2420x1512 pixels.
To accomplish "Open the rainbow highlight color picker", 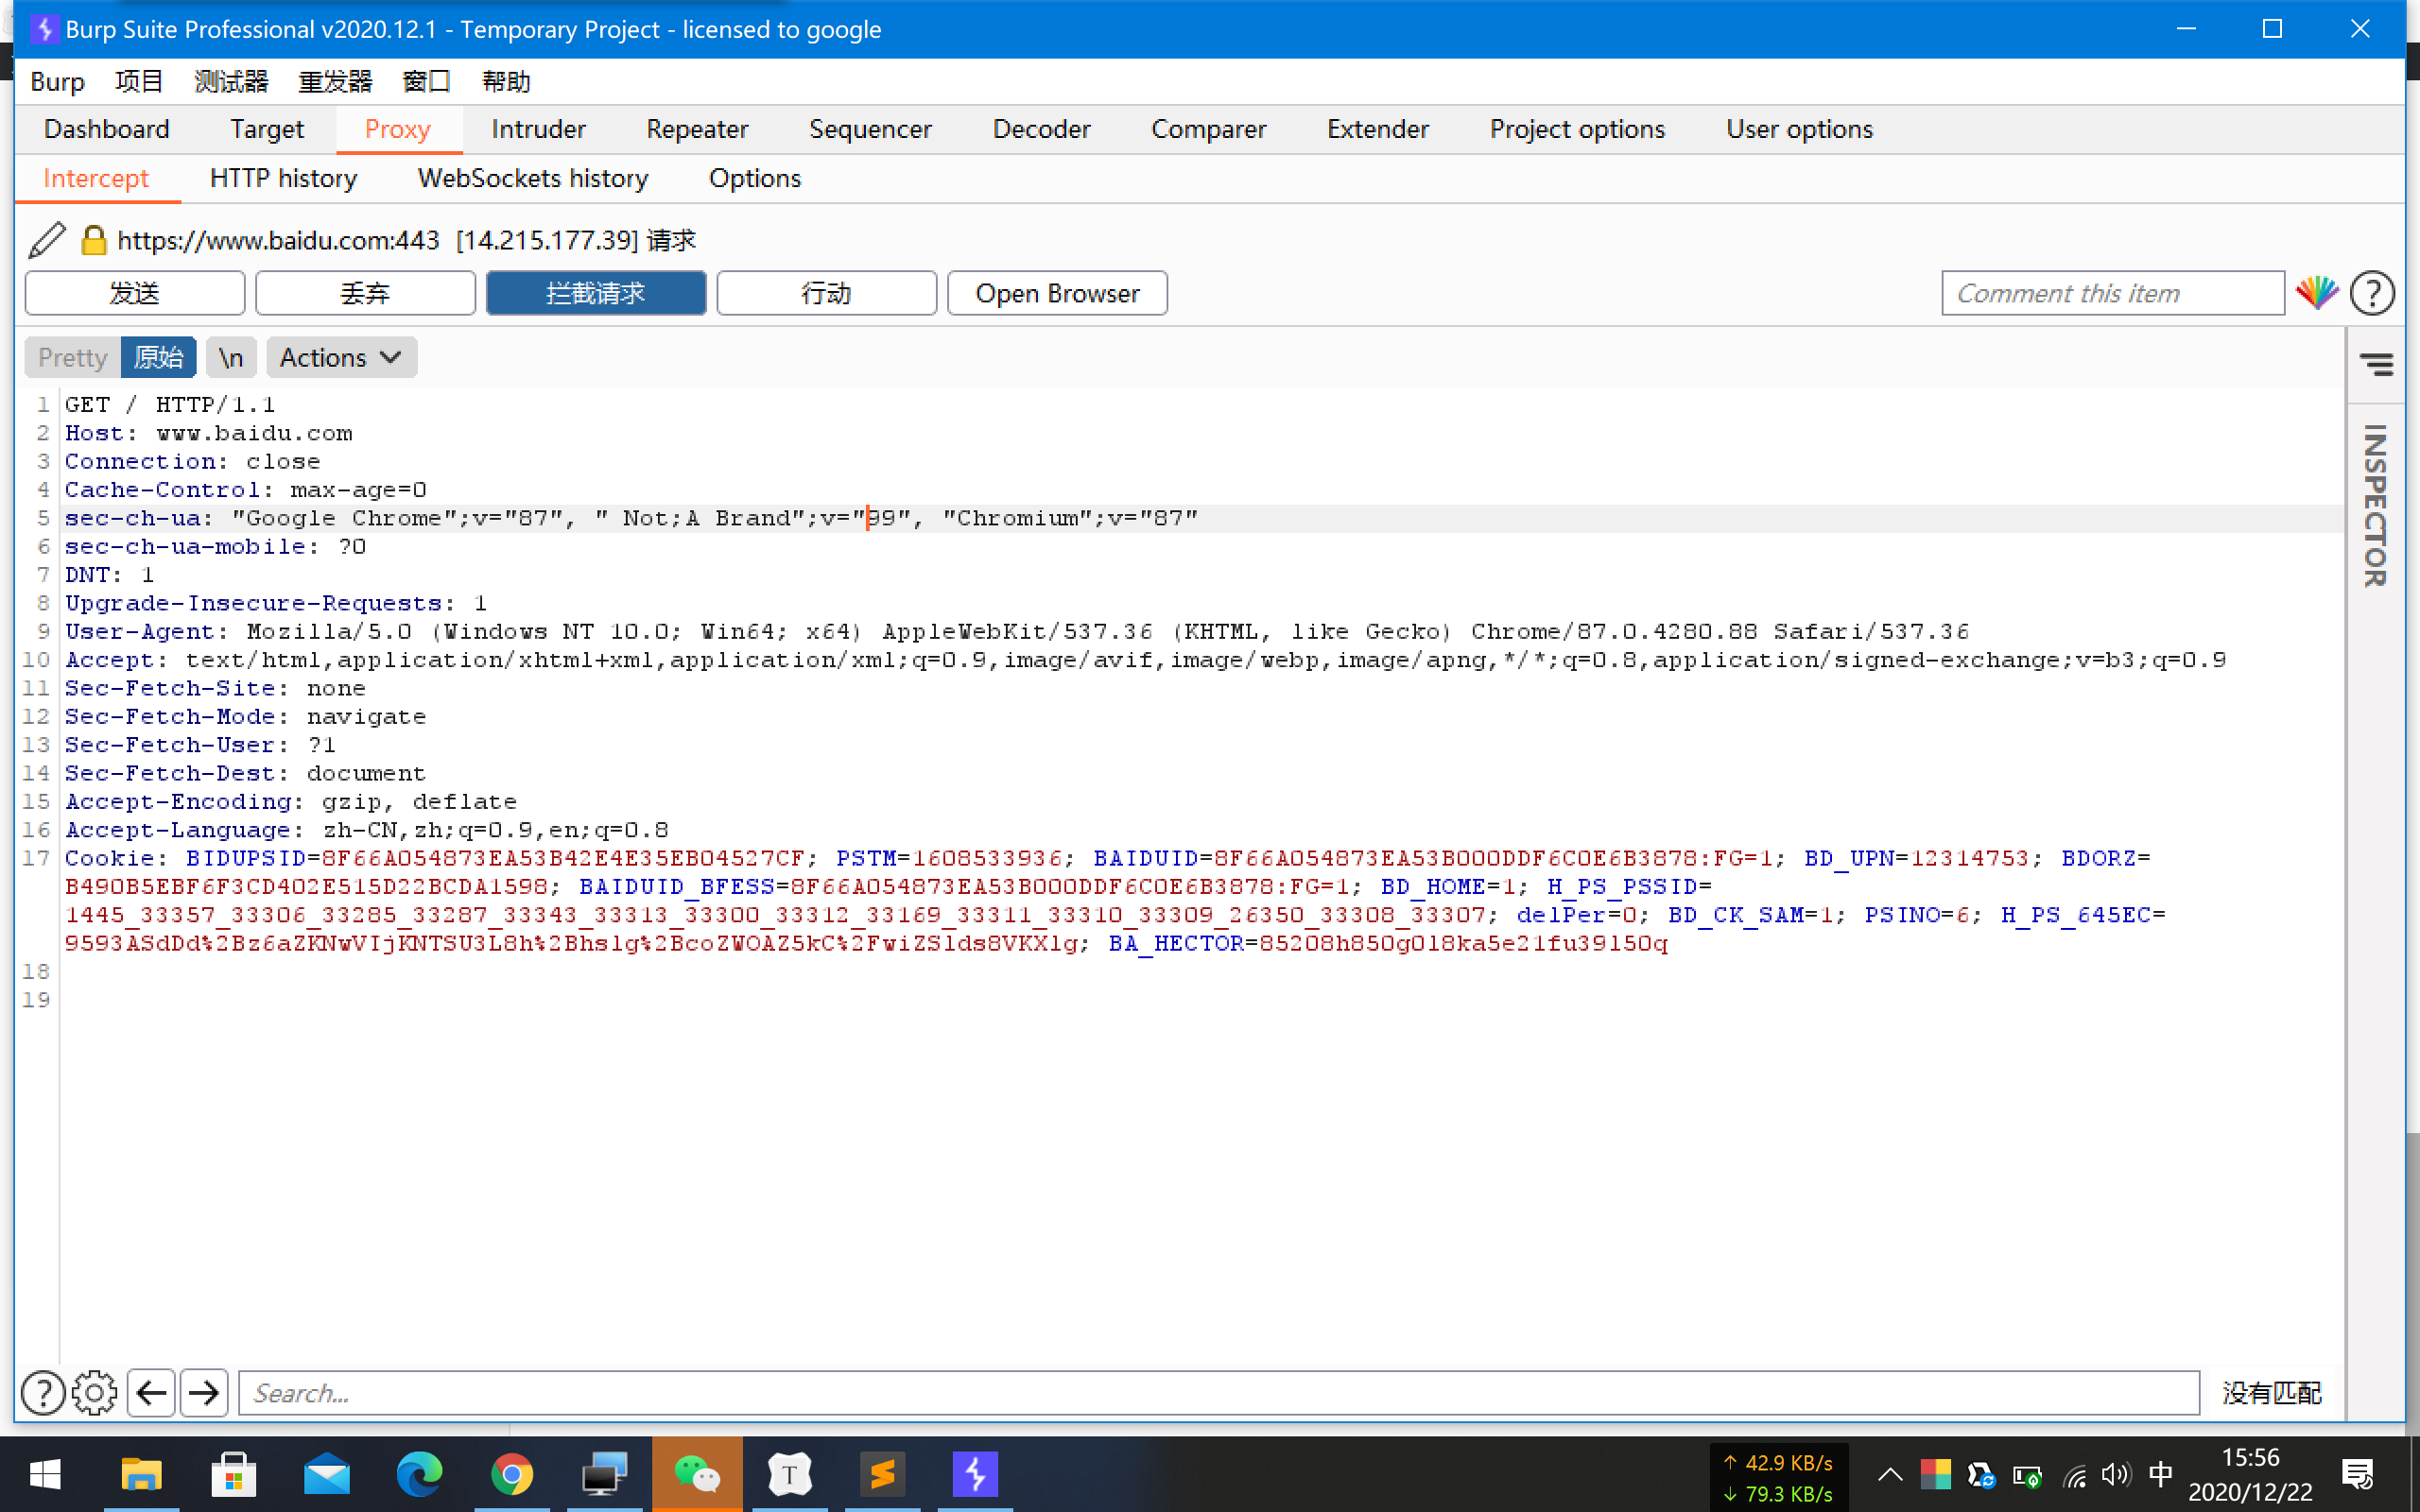I will tap(2316, 293).
